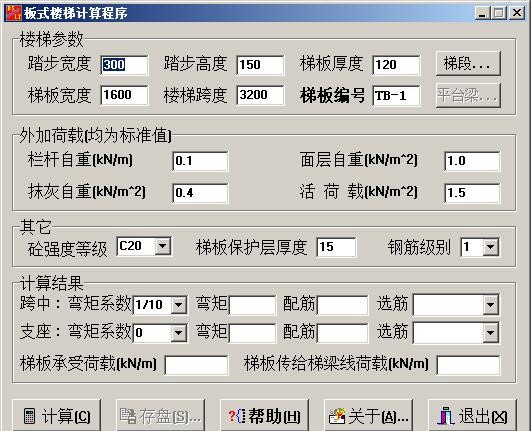Click the 楼梯跨度 field showing 3200

click(260, 95)
